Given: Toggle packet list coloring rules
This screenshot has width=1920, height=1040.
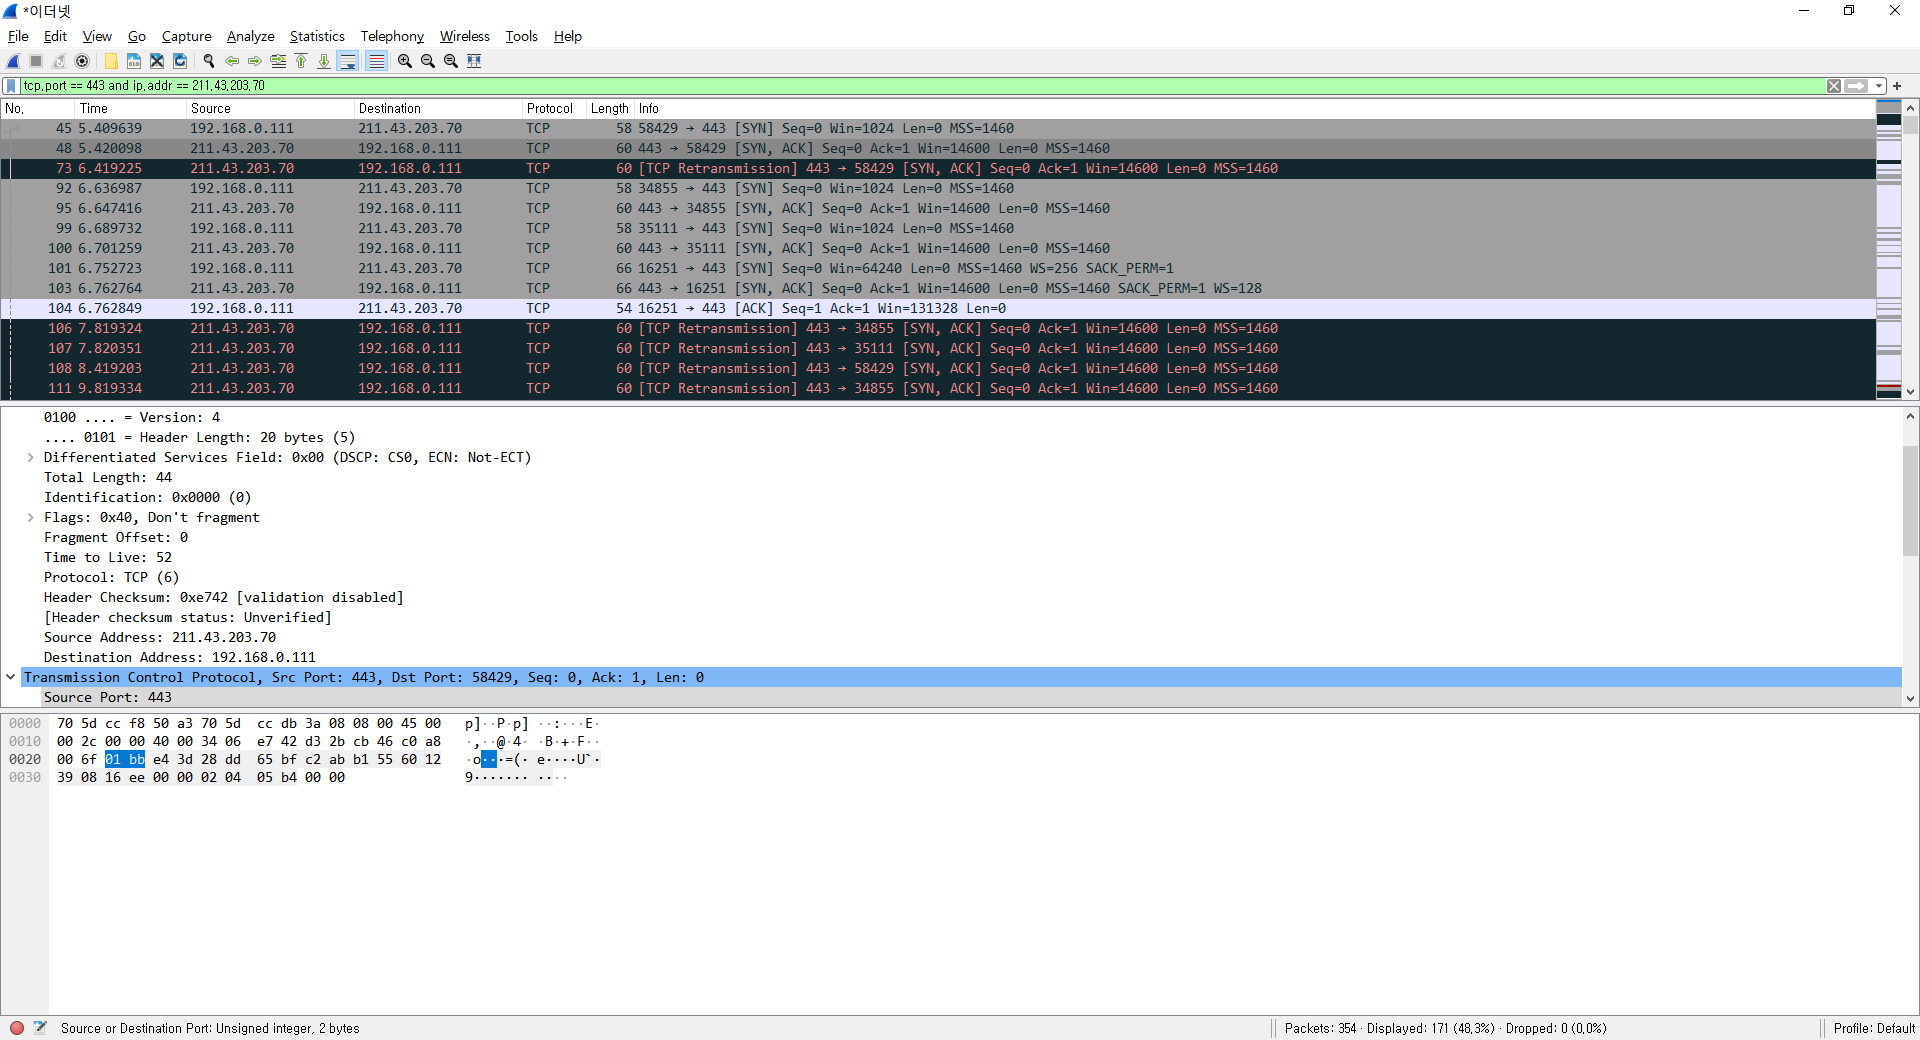Looking at the screenshot, I should (x=376, y=61).
